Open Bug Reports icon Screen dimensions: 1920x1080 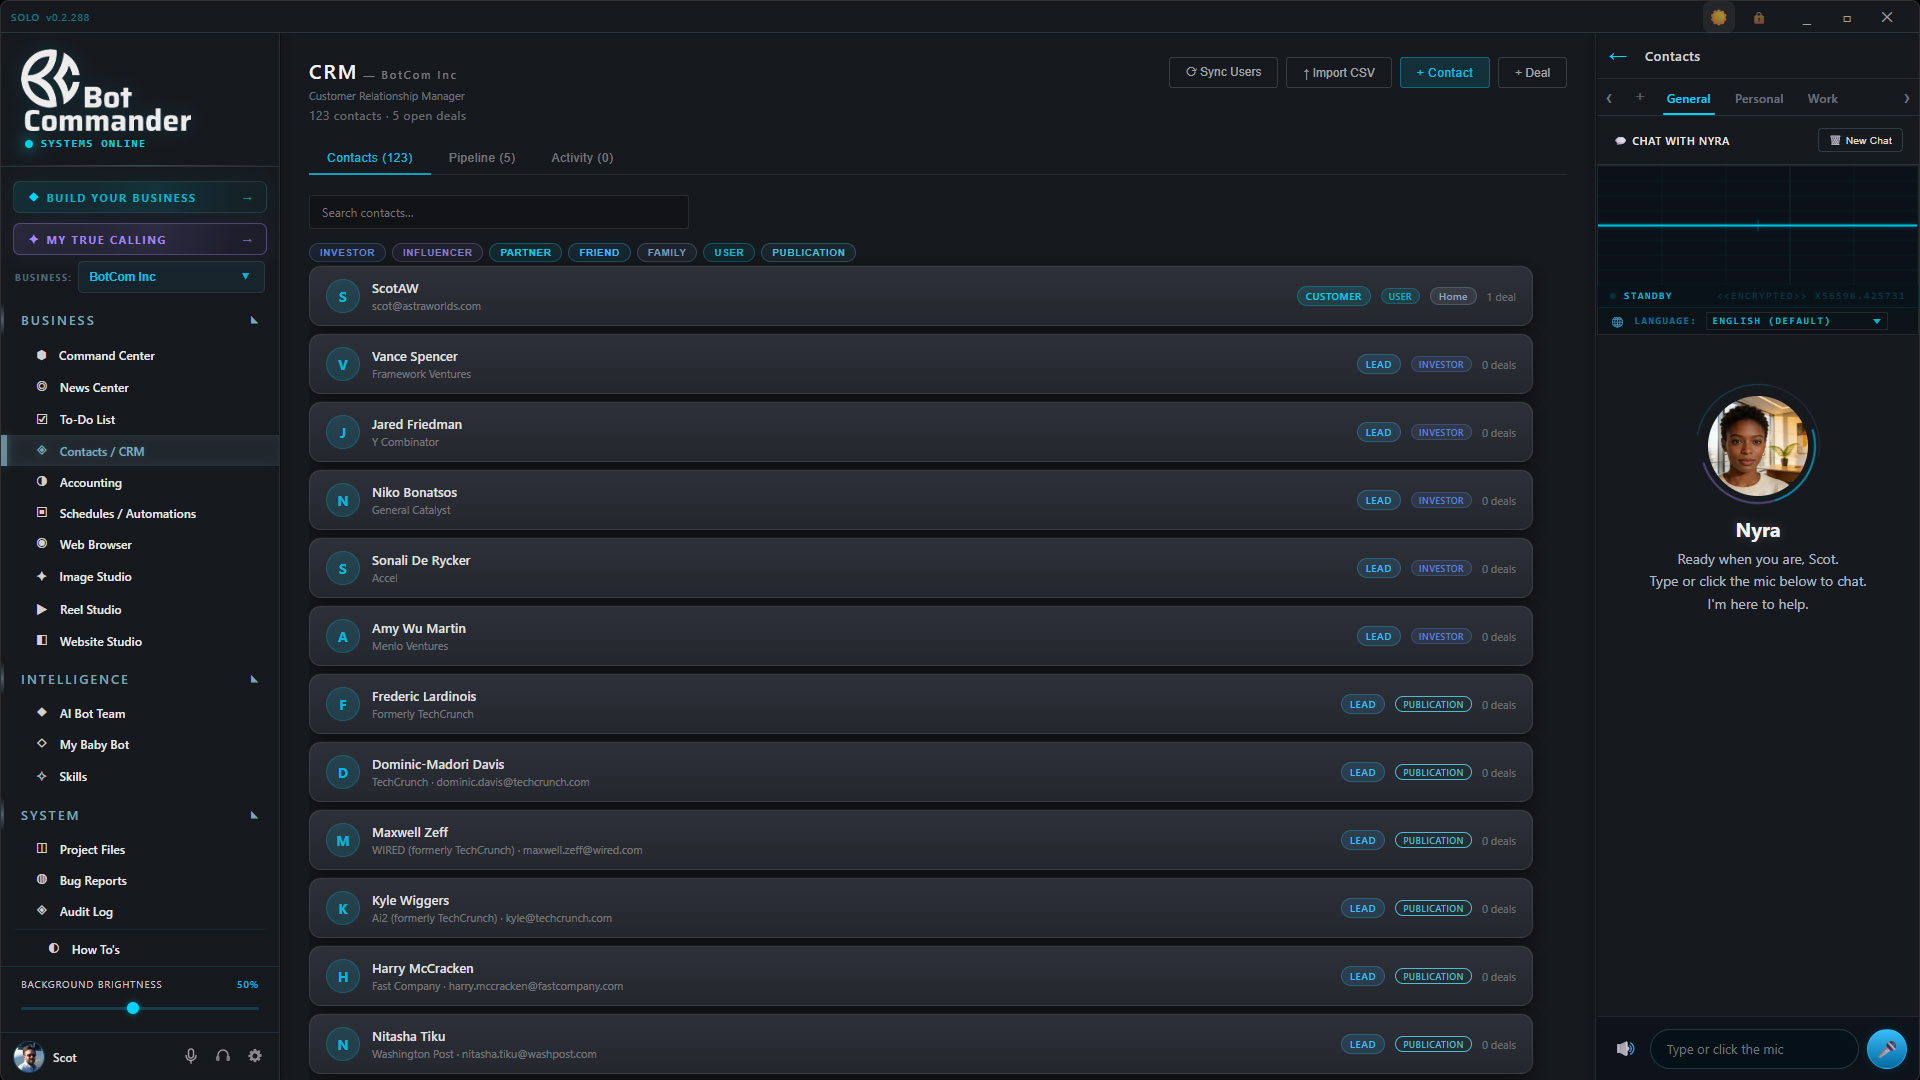click(42, 881)
